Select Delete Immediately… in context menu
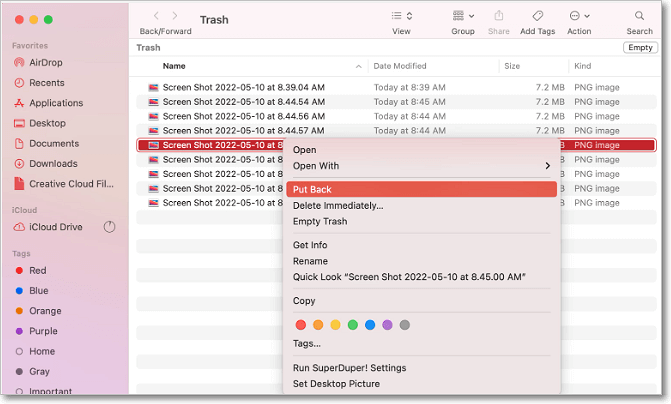The height and width of the screenshot is (404, 671). click(x=337, y=206)
